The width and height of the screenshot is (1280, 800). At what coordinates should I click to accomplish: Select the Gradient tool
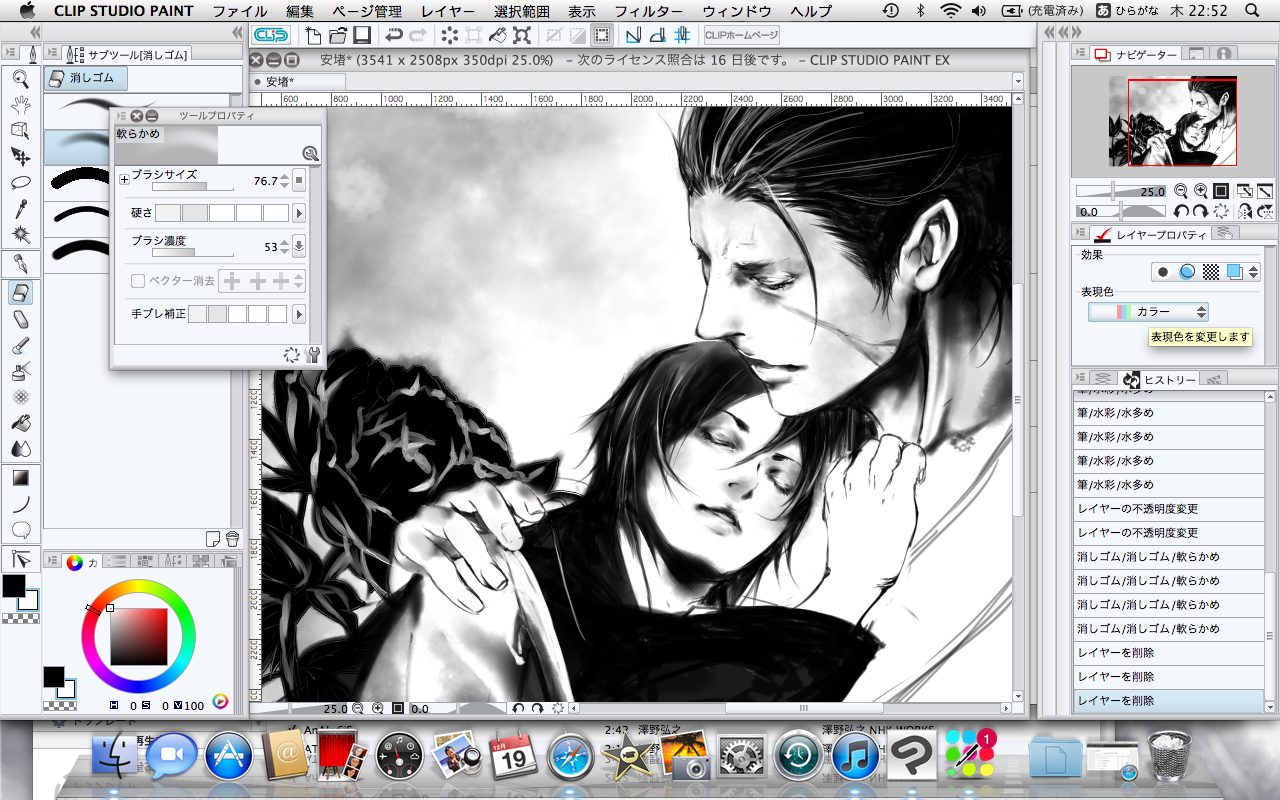(20, 478)
